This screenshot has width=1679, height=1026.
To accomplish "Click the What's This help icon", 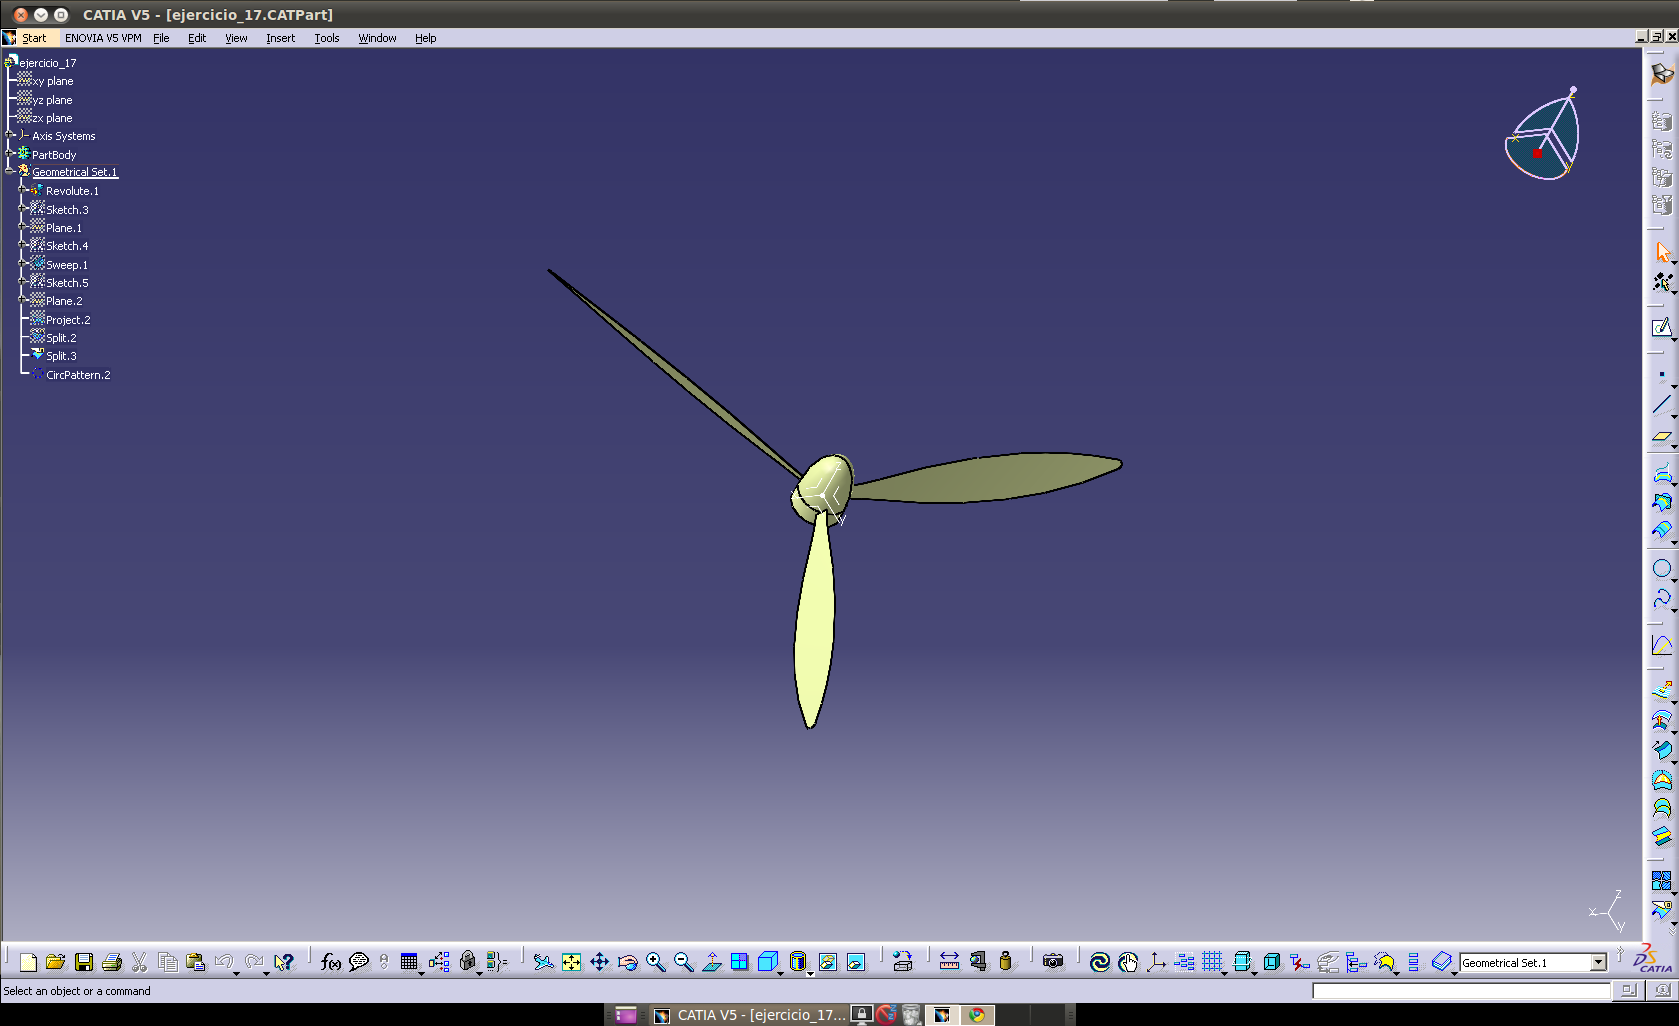I will (x=284, y=962).
